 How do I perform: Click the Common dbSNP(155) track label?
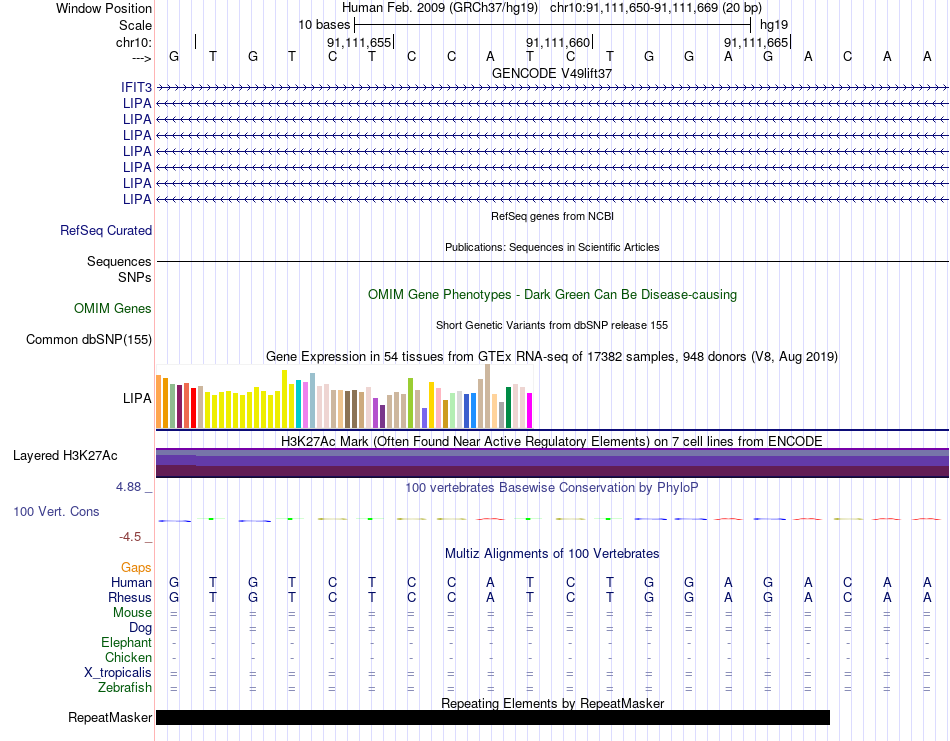89,339
